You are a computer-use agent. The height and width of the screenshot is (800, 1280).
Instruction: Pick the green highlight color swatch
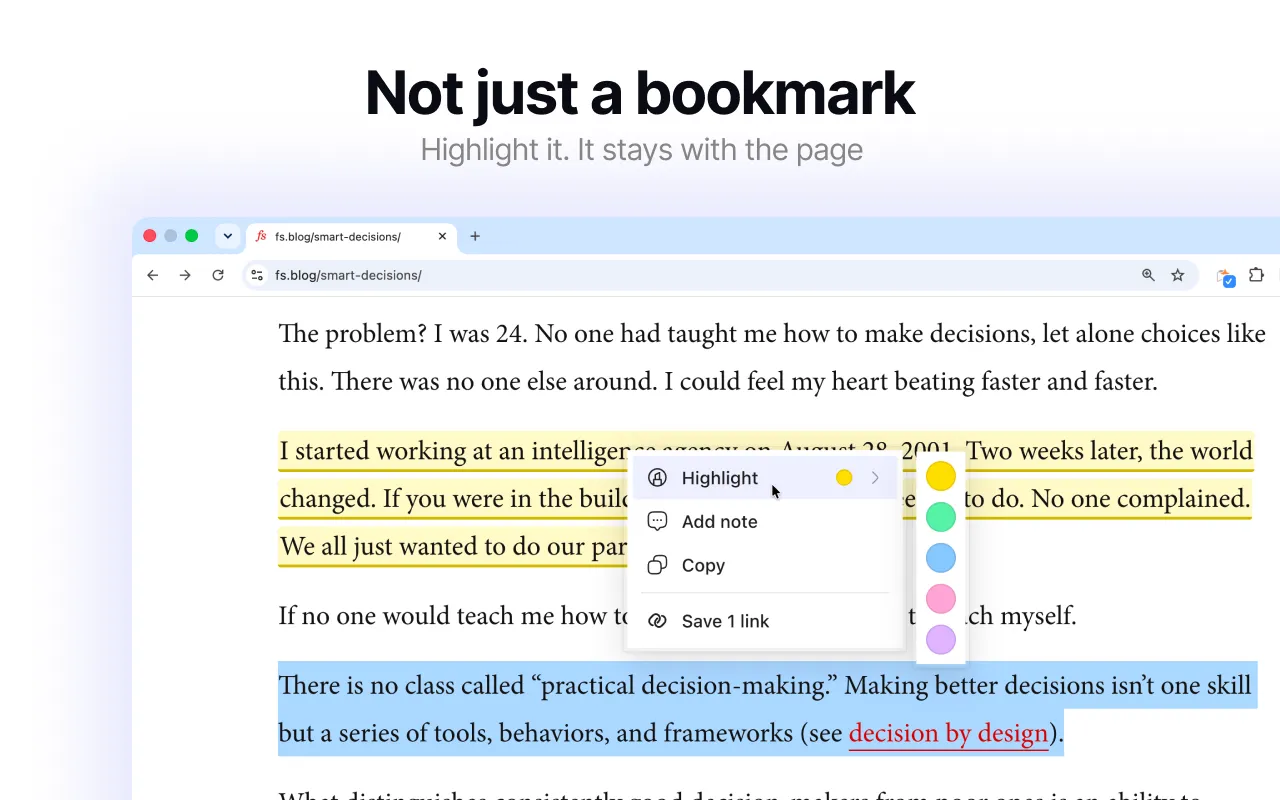tap(941, 517)
